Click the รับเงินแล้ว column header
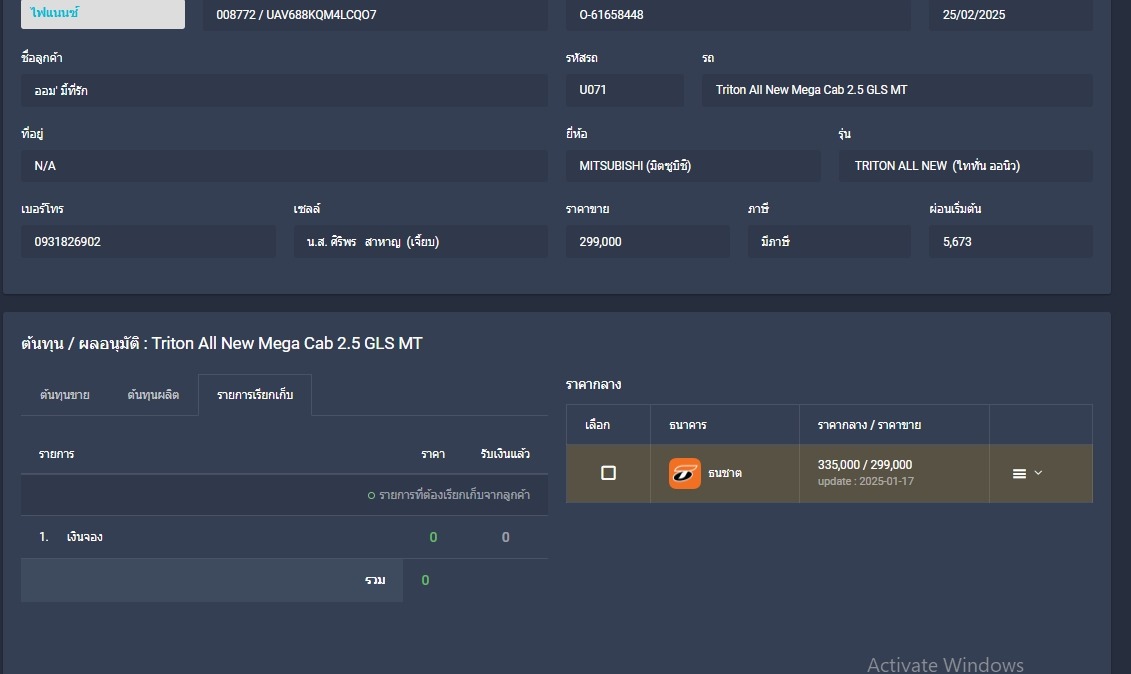This screenshot has height=674, width=1131. click(x=505, y=454)
